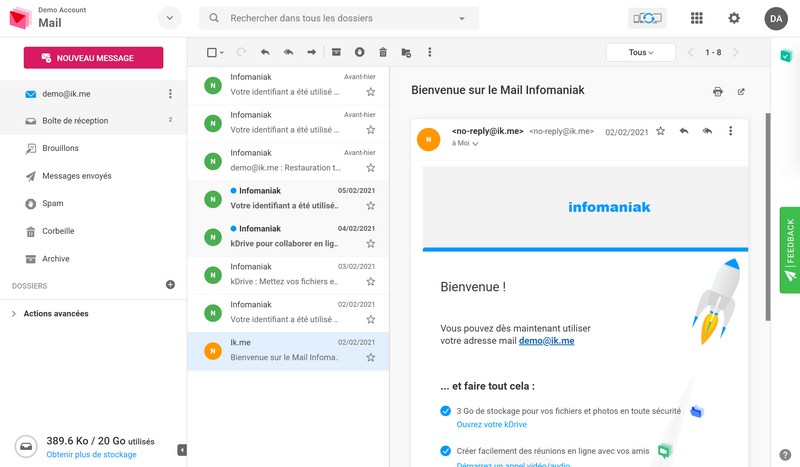
Task: Collapse the sidebar with arrow handle
Action: 182,450
